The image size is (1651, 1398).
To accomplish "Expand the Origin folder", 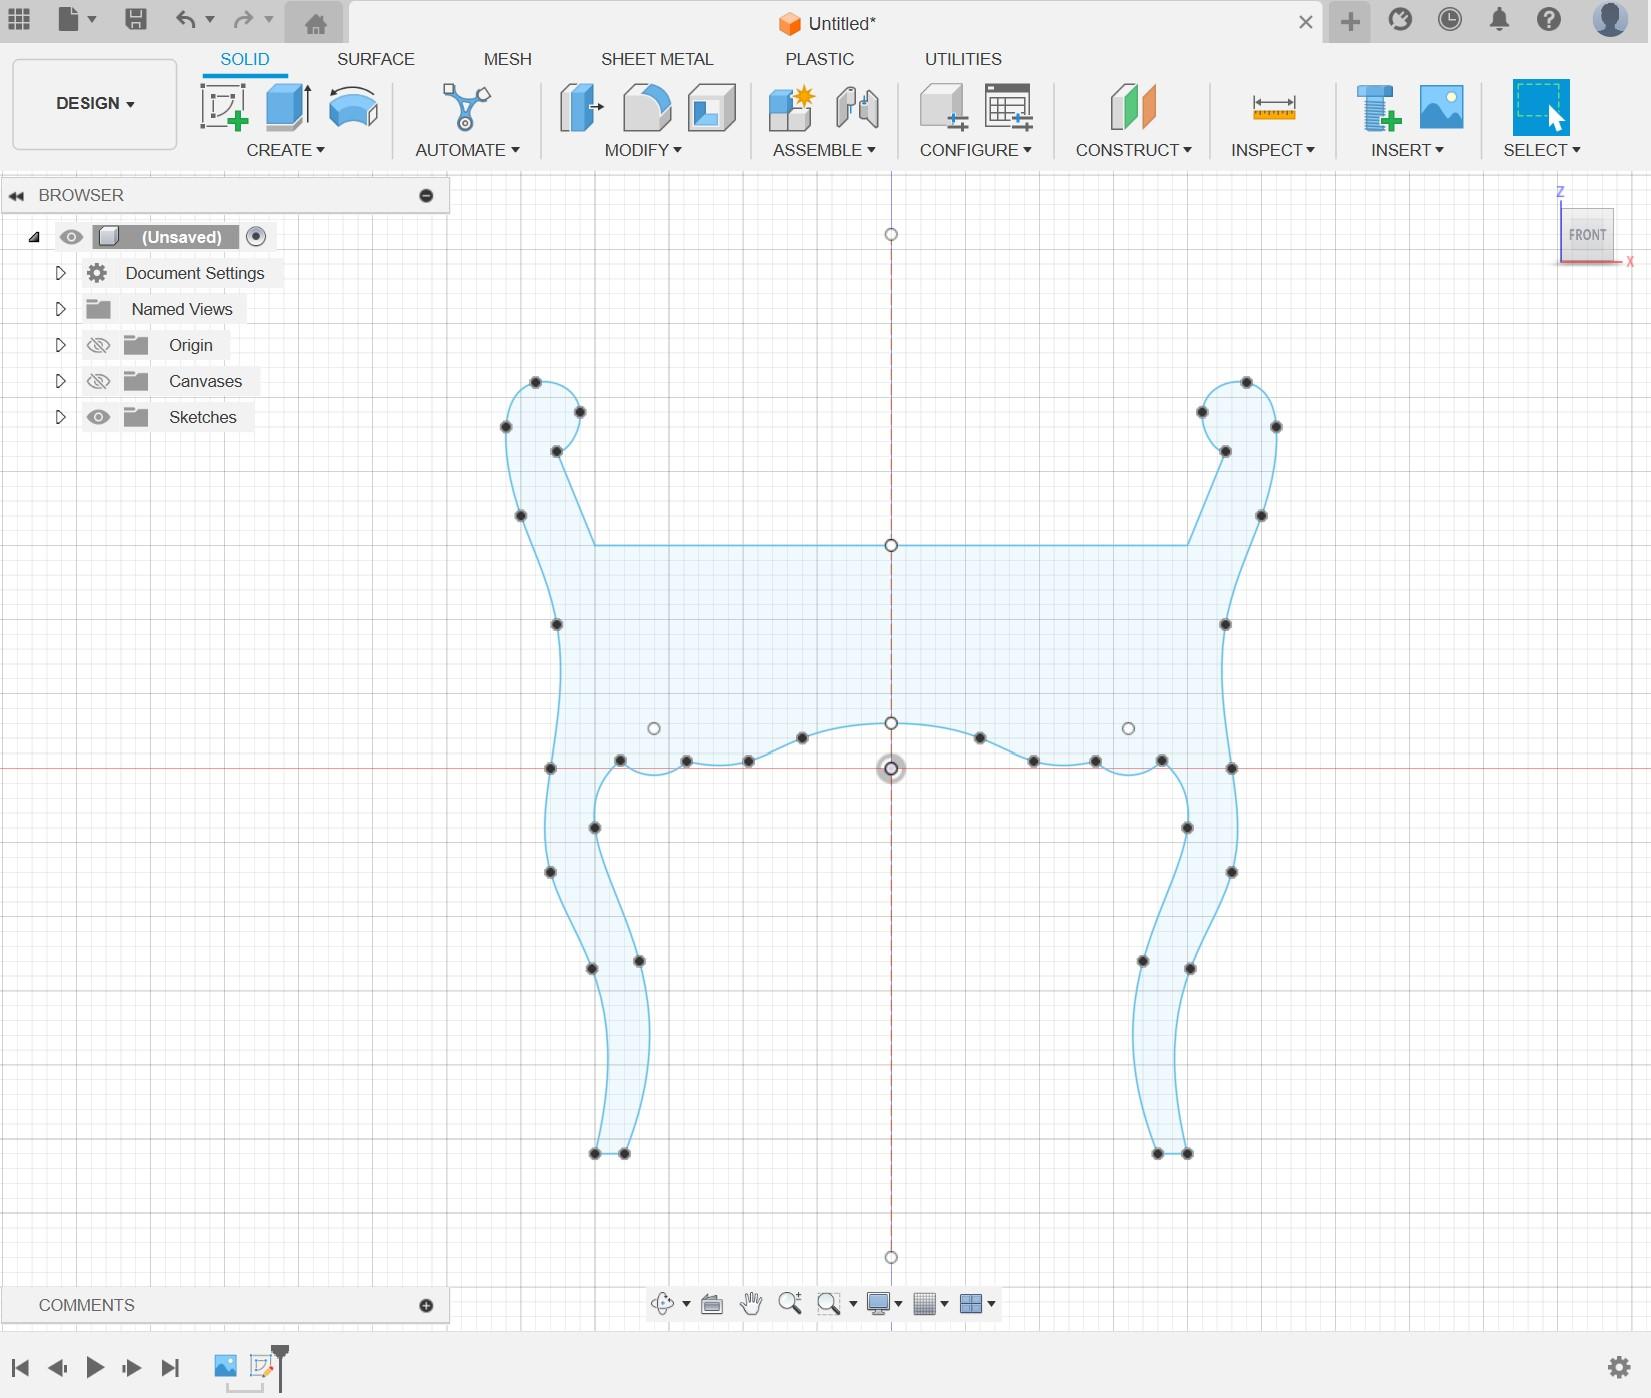I will tap(60, 345).
